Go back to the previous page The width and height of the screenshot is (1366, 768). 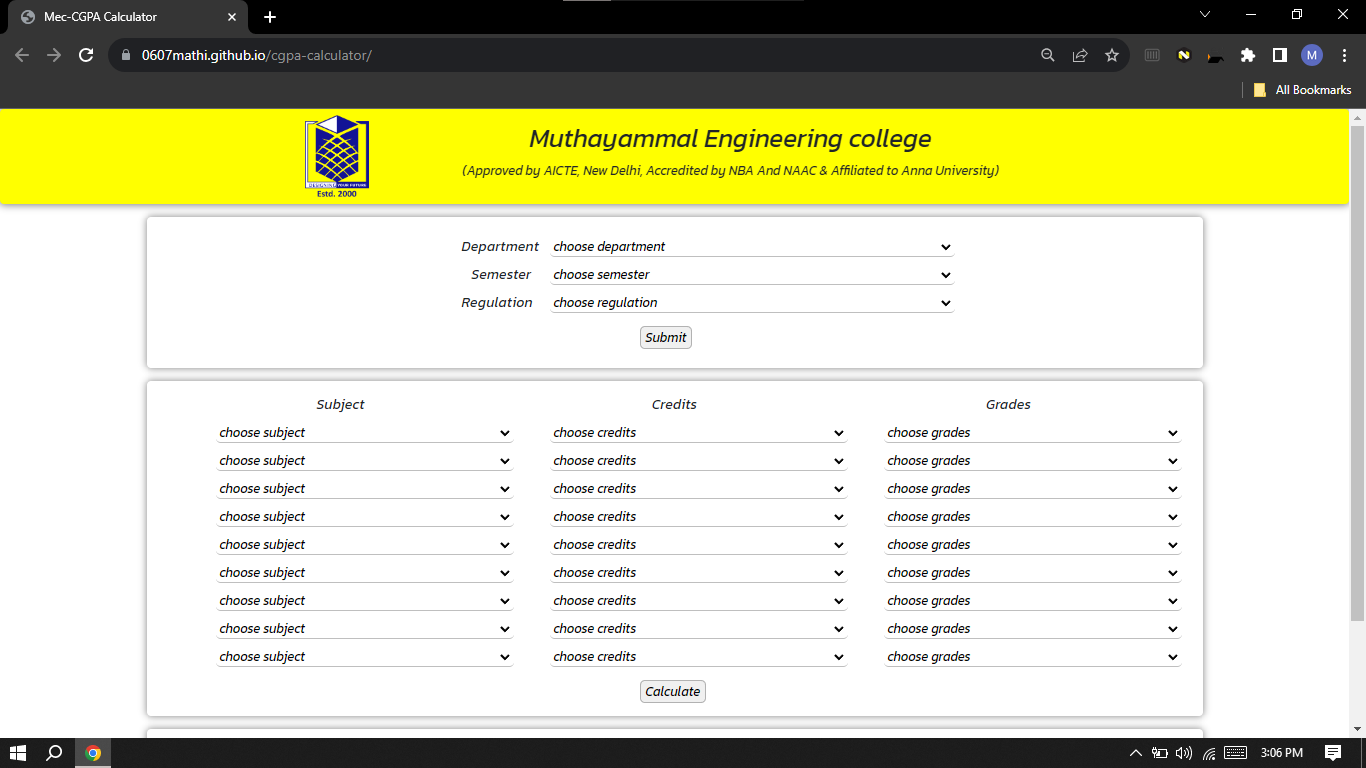22,55
